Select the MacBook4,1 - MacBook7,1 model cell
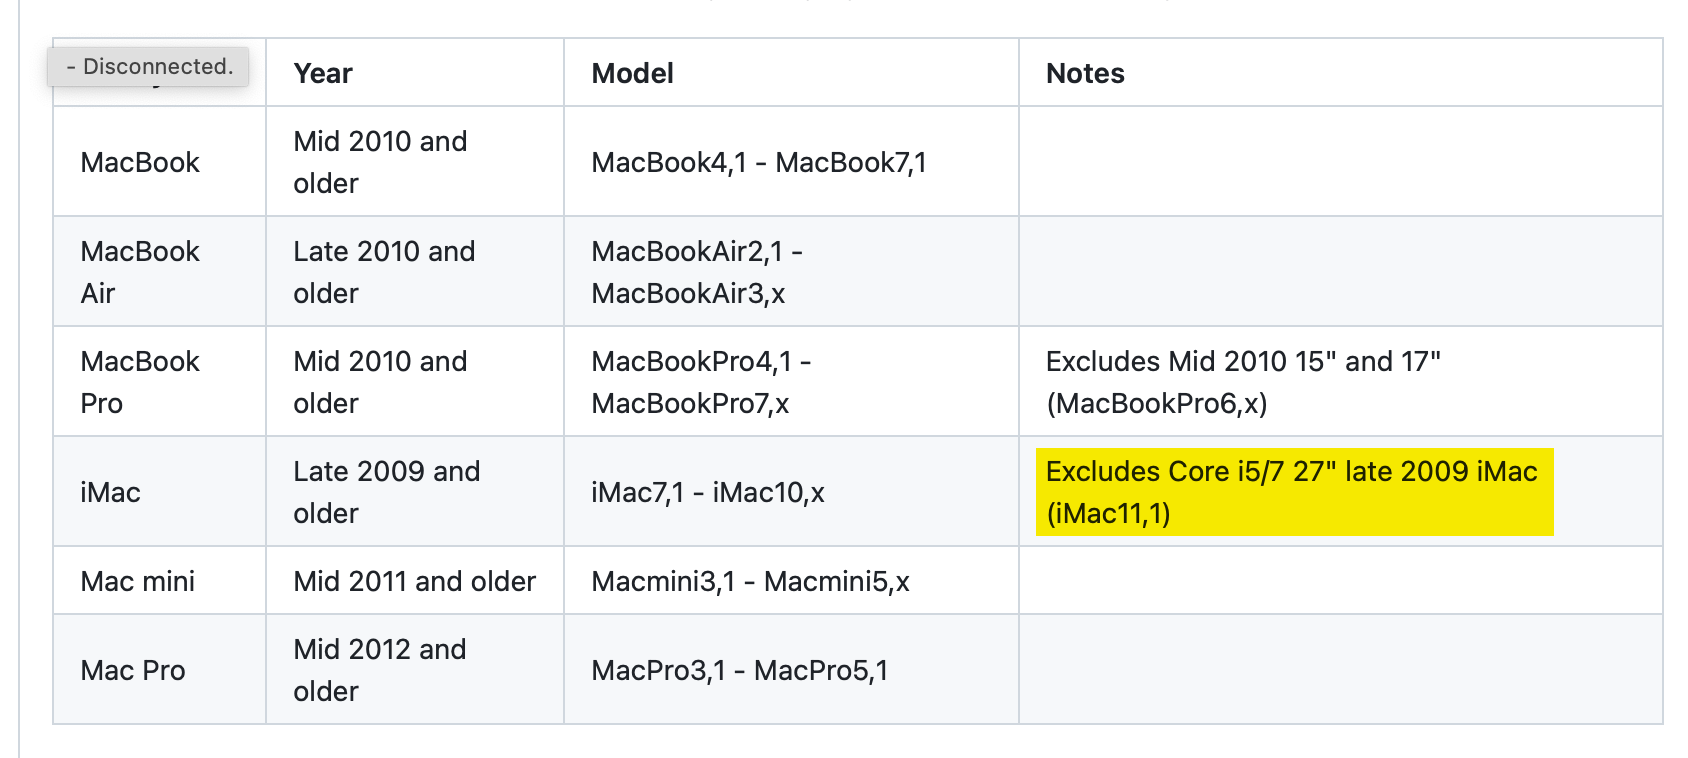The width and height of the screenshot is (1688, 758). [759, 163]
